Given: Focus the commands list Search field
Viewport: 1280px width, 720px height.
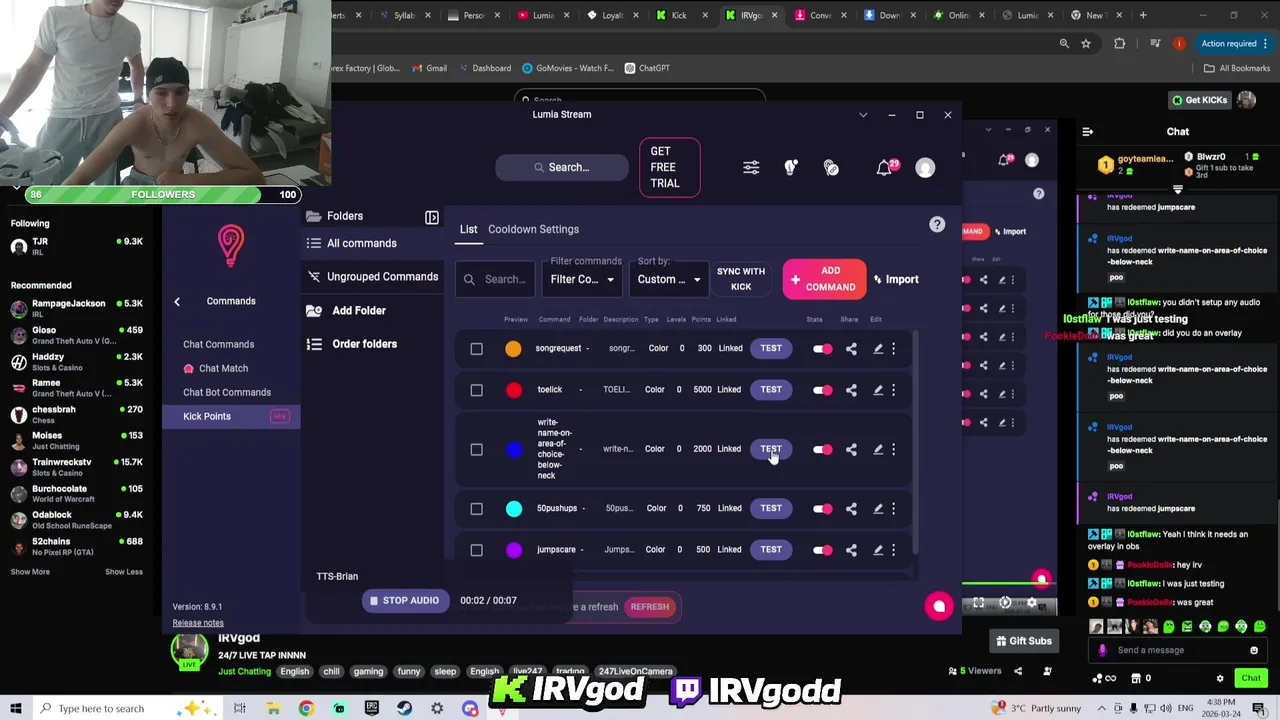Looking at the screenshot, I should [496, 279].
